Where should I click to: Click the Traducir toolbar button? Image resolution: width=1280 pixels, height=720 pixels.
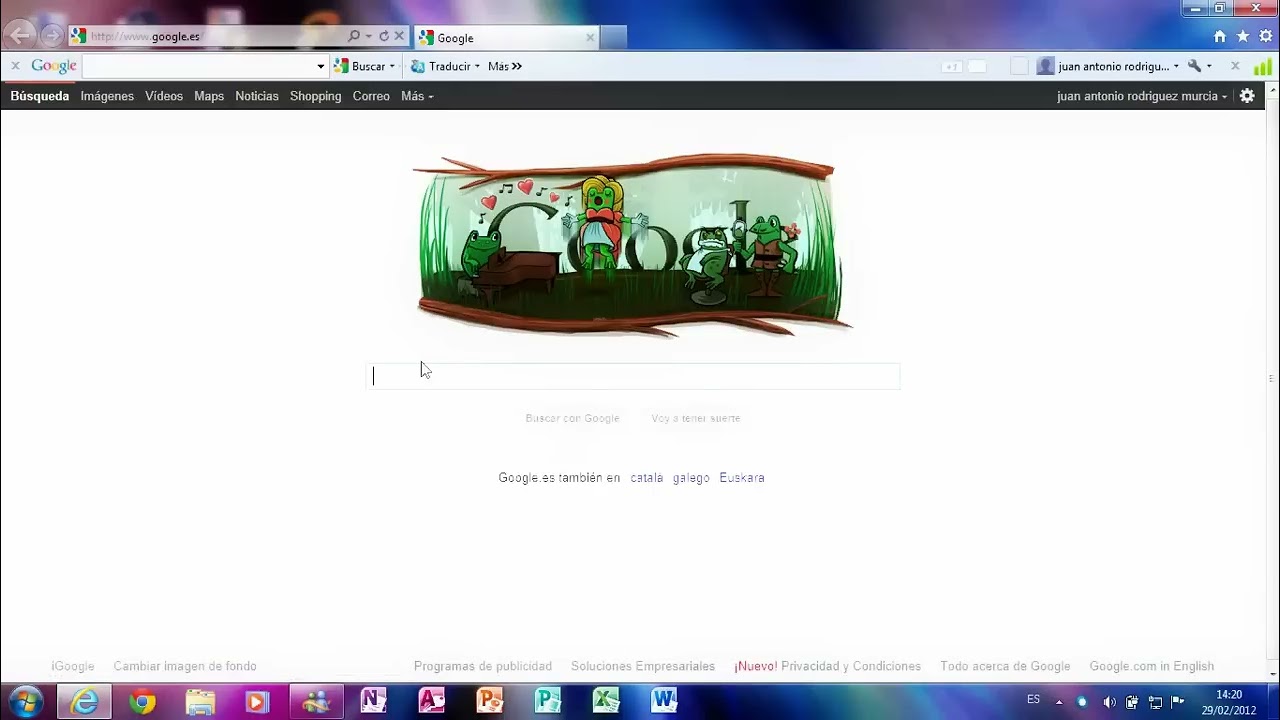[440, 66]
